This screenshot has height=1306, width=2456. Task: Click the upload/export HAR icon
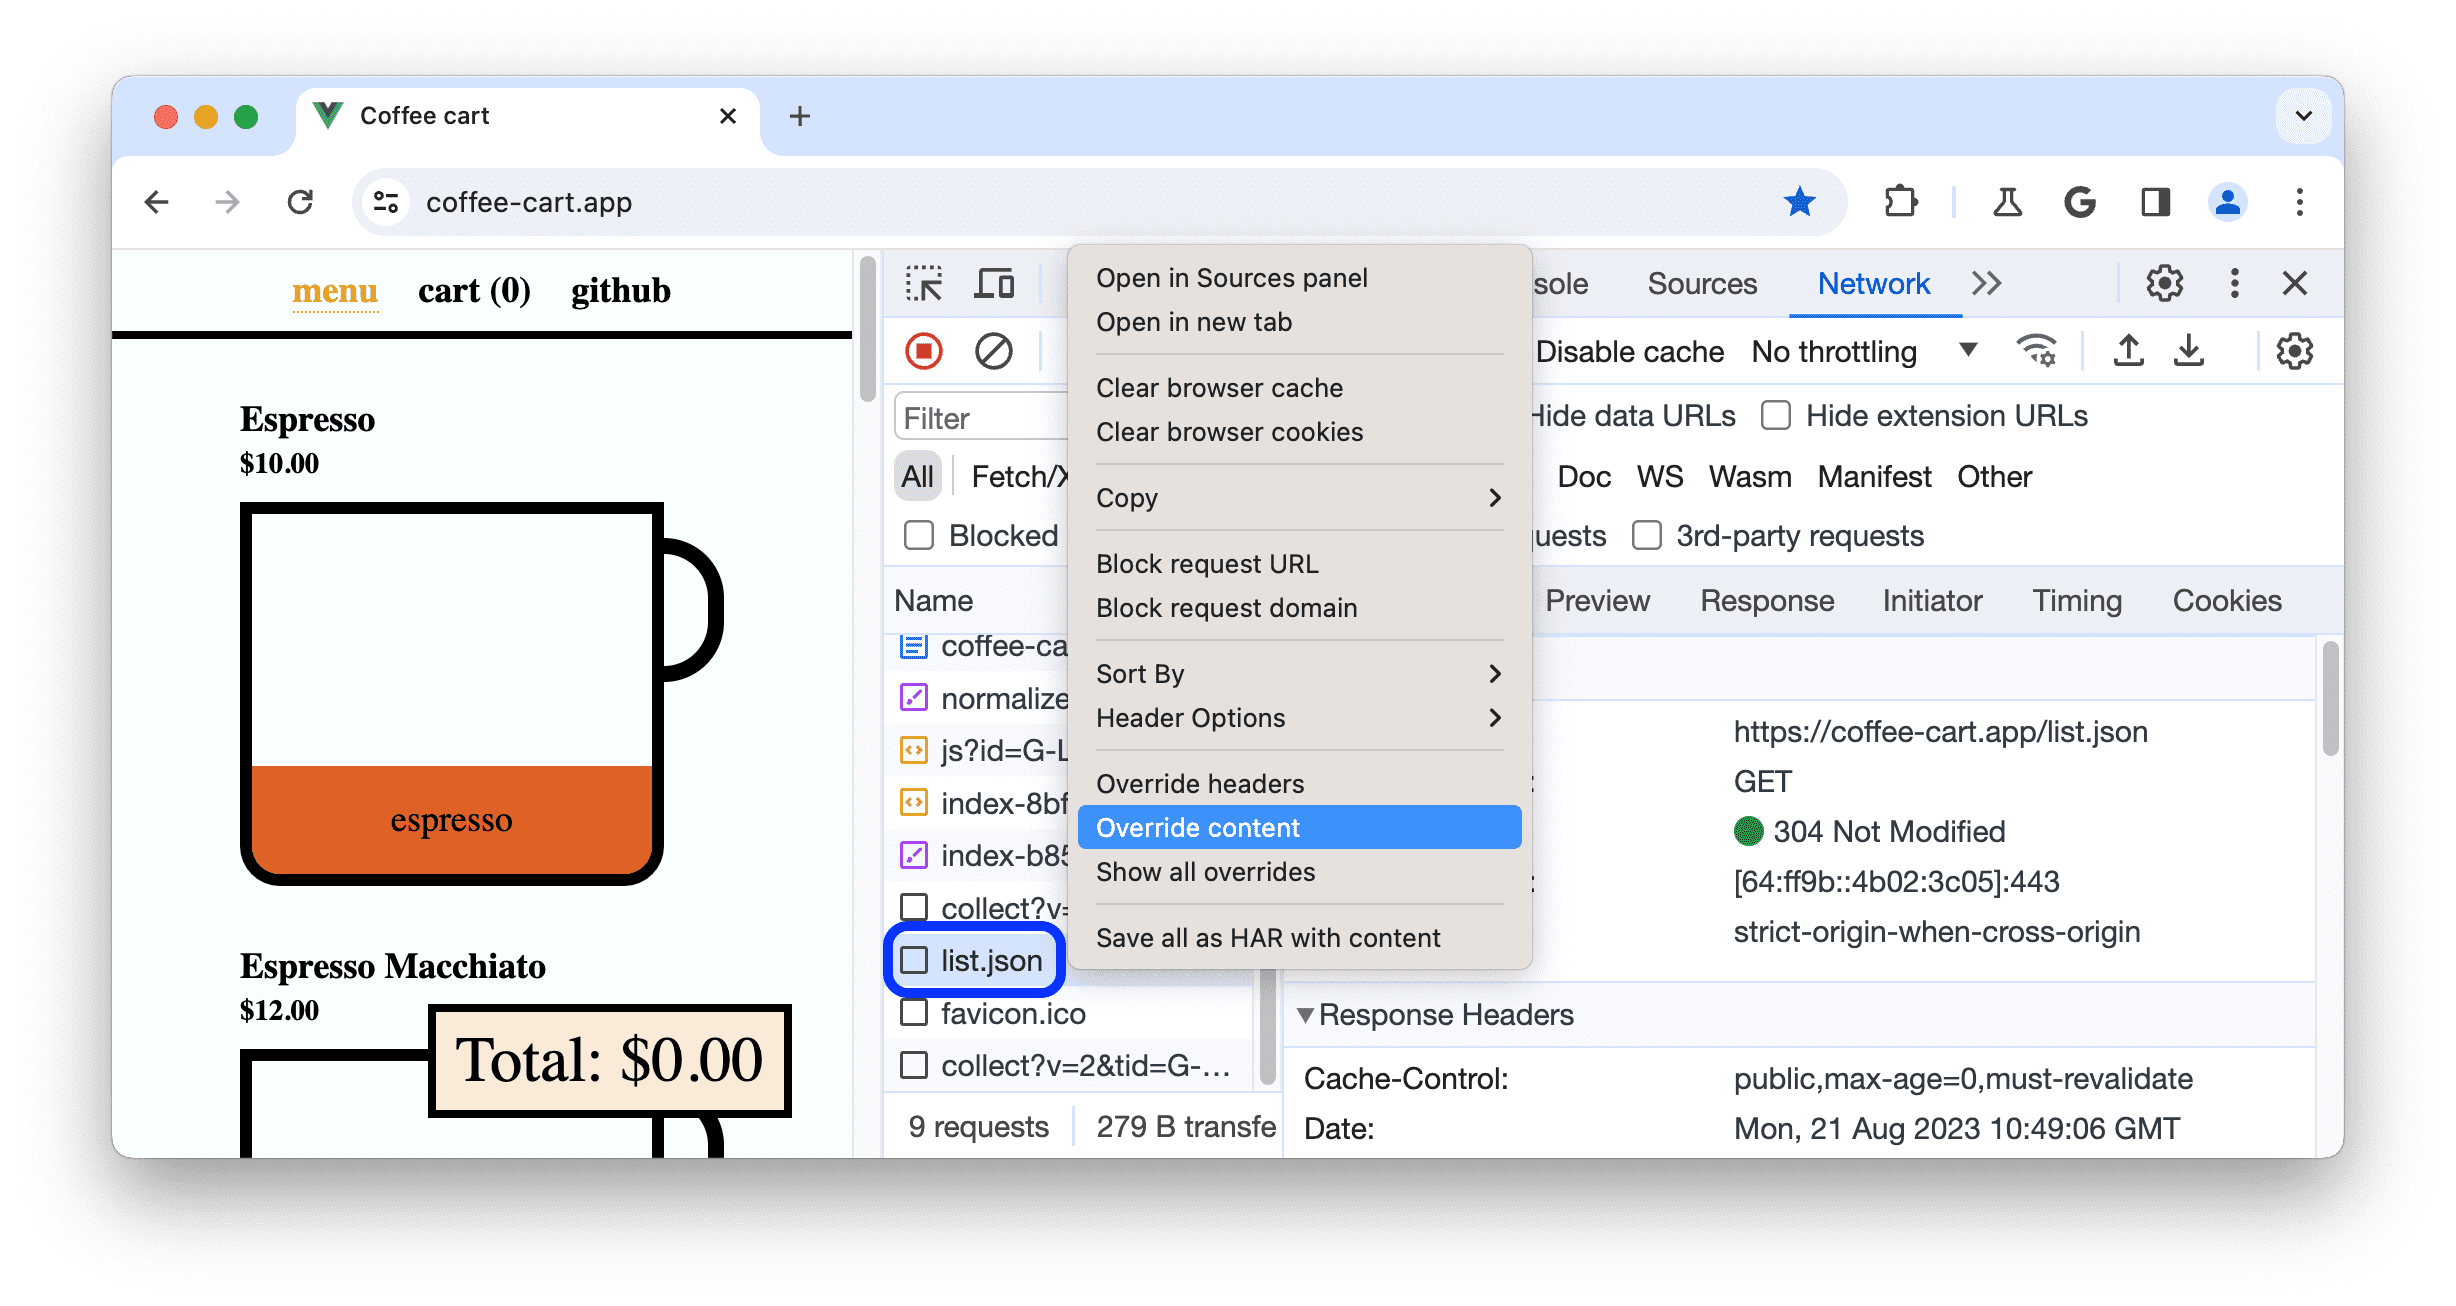click(2126, 351)
